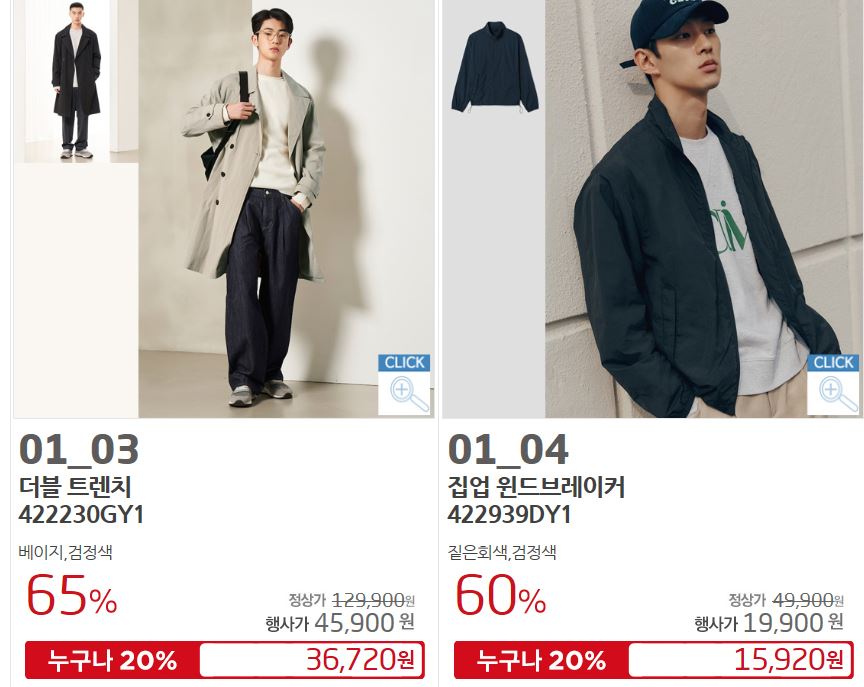
Task: Open the black trench coat thumbnail
Action: coord(75,82)
